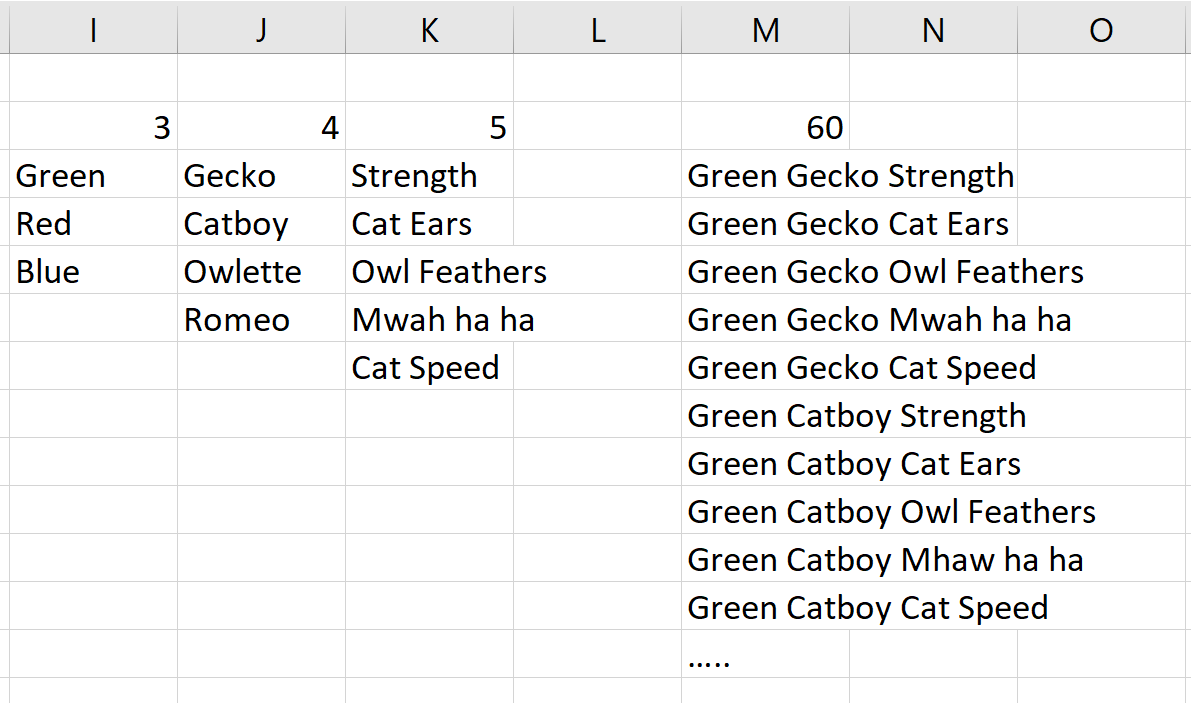
Task: Click the cell containing 60
Action: [x=766, y=127]
